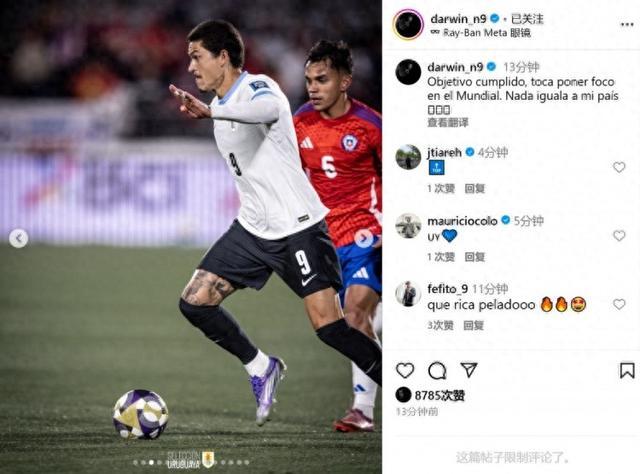This screenshot has width=640, height=474.
Task: Select the first carousel indicator dot
Action: 135,463
